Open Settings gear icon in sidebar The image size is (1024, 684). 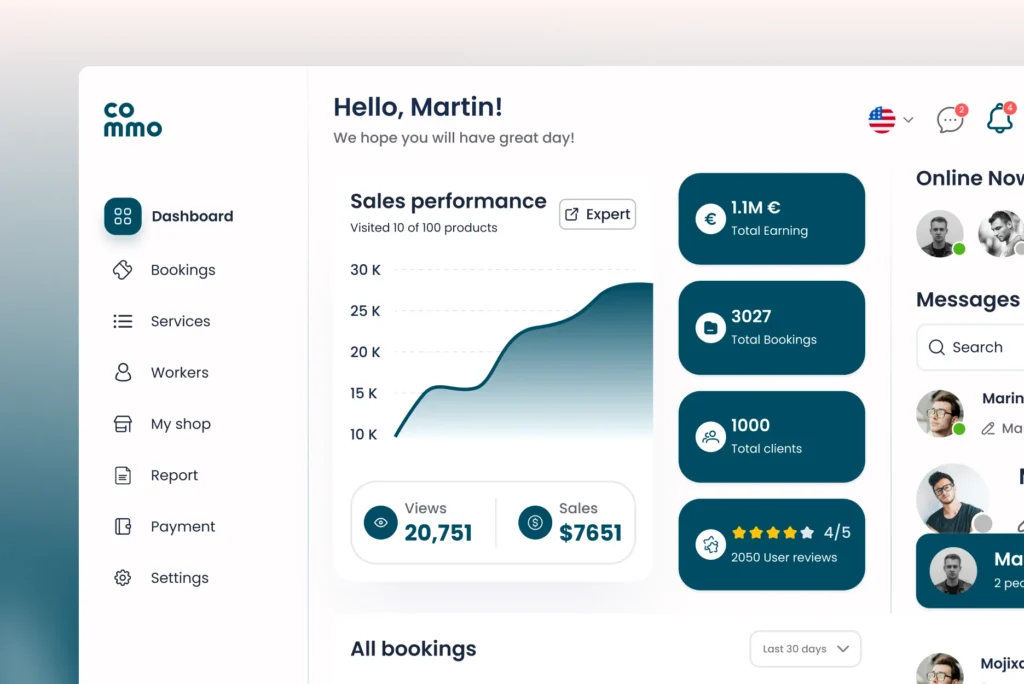tap(123, 578)
